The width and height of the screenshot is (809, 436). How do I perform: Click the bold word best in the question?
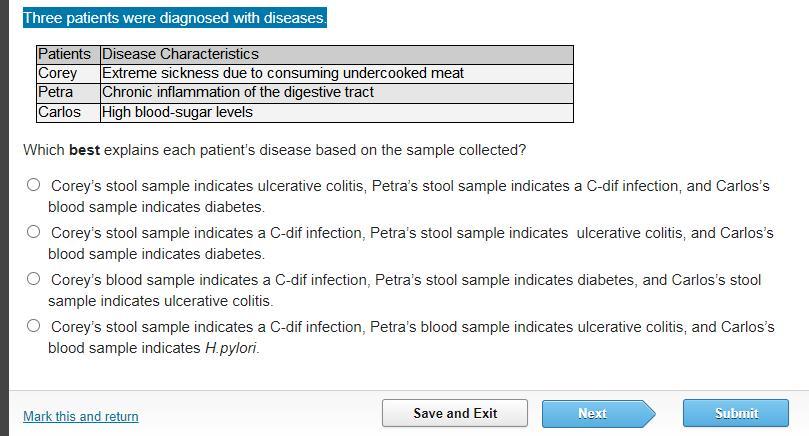tap(87, 150)
